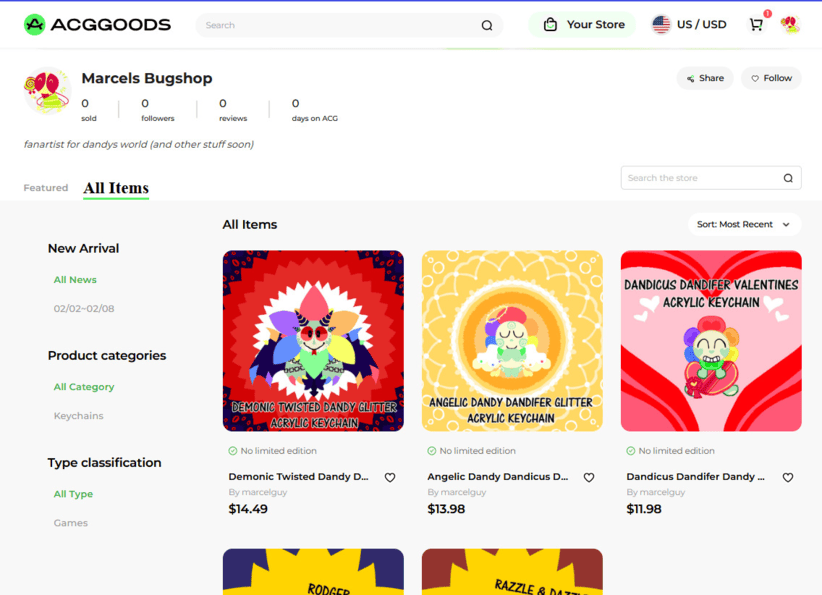Favorite the Demonic Twisted Dandy keychain
The height and width of the screenshot is (595, 822).
390,478
